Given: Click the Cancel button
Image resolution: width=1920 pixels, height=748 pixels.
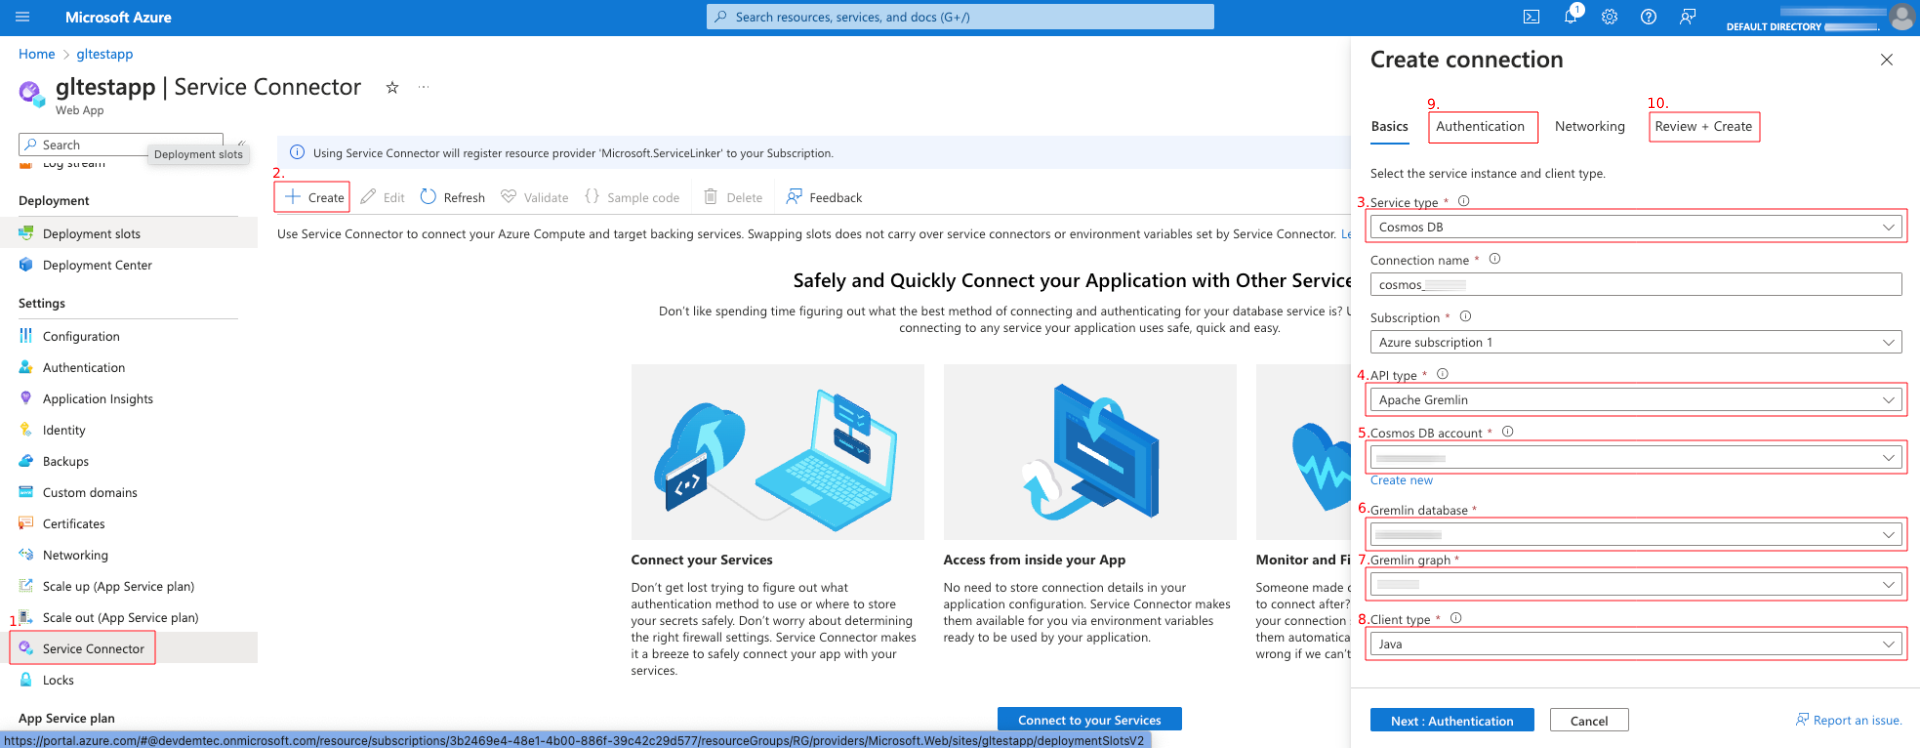Looking at the screenshot, I should pos(1589,720).
